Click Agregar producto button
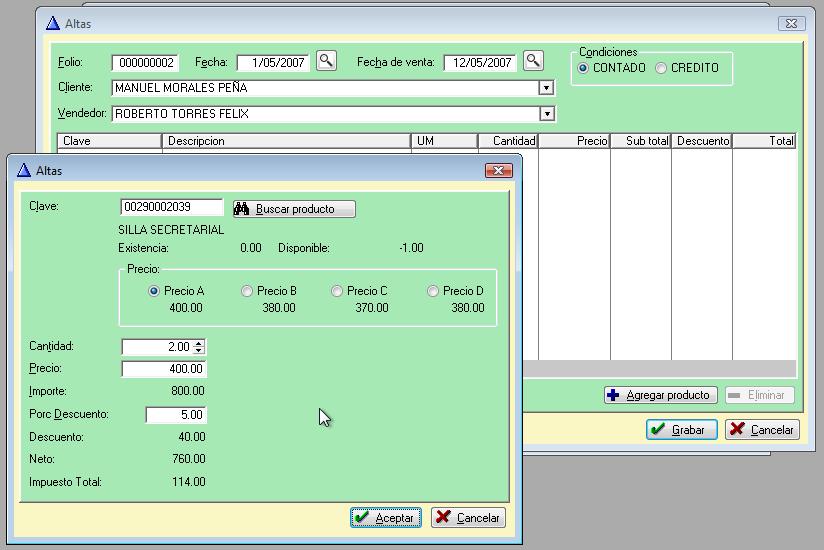The width and height of the screenshot is (824, 550). point(661,395)
